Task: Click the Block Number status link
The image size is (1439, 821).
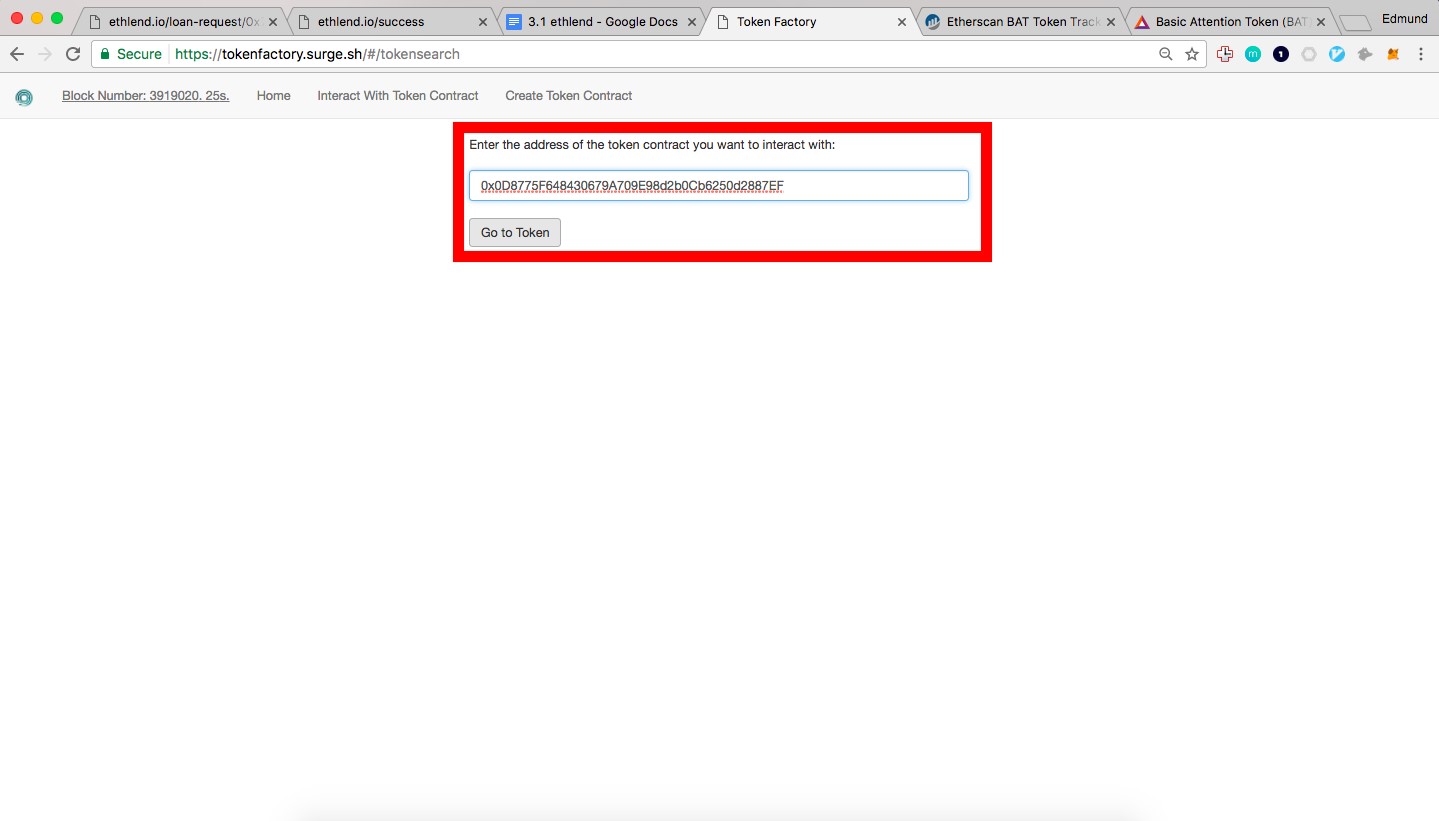Action: (x=145, y=96)
